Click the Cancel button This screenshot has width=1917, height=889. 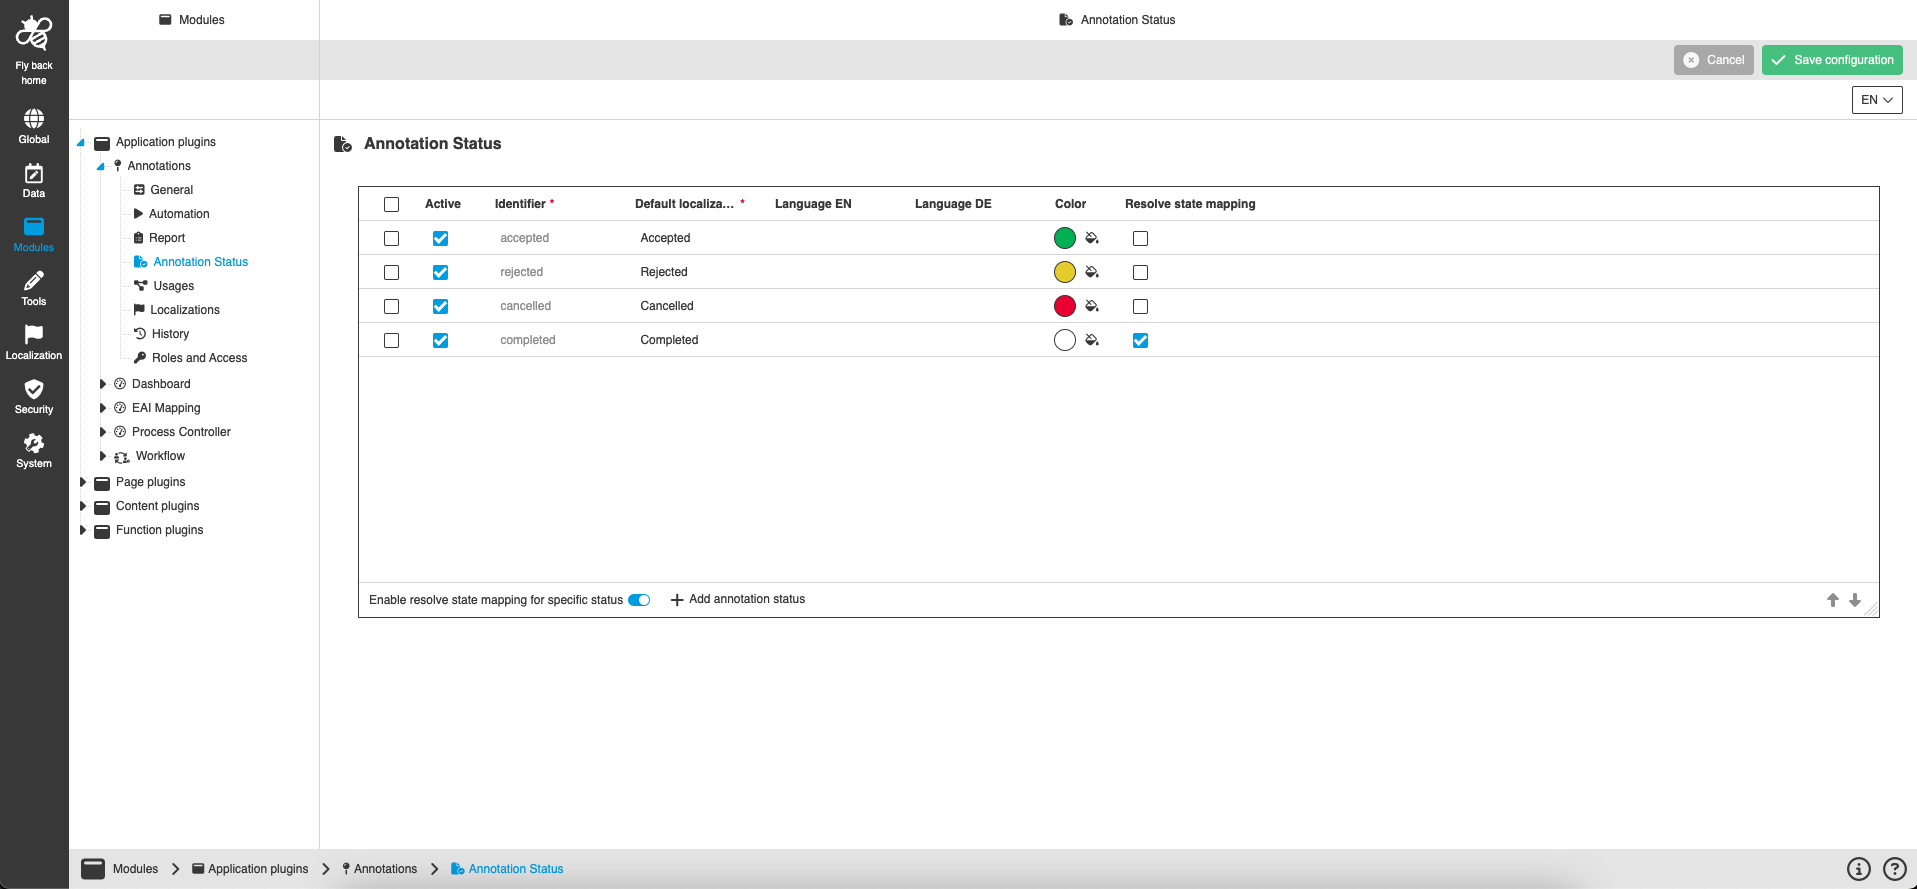1714,60
